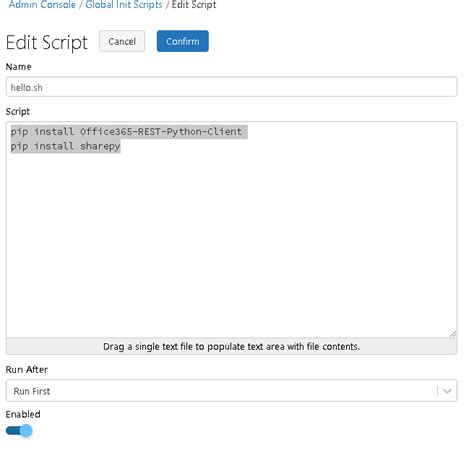474x450 pixels.
Task: Grab the script text area resize handle
Action: tap(453, 334)
